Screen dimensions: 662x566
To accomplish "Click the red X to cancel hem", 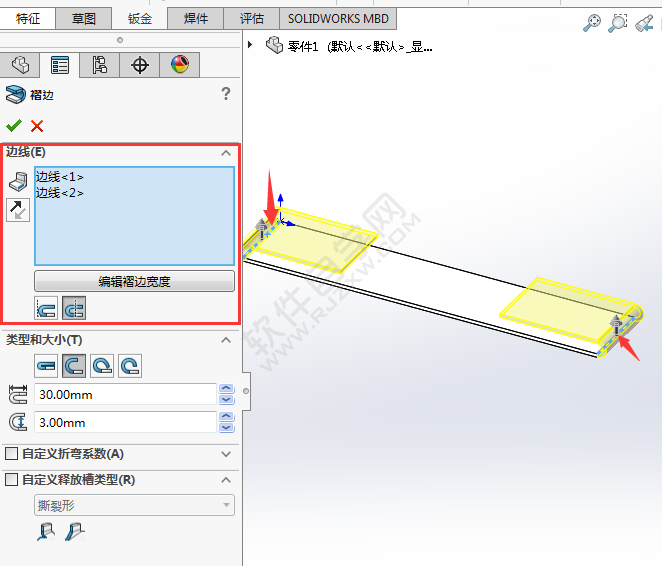I will [37, 126].
